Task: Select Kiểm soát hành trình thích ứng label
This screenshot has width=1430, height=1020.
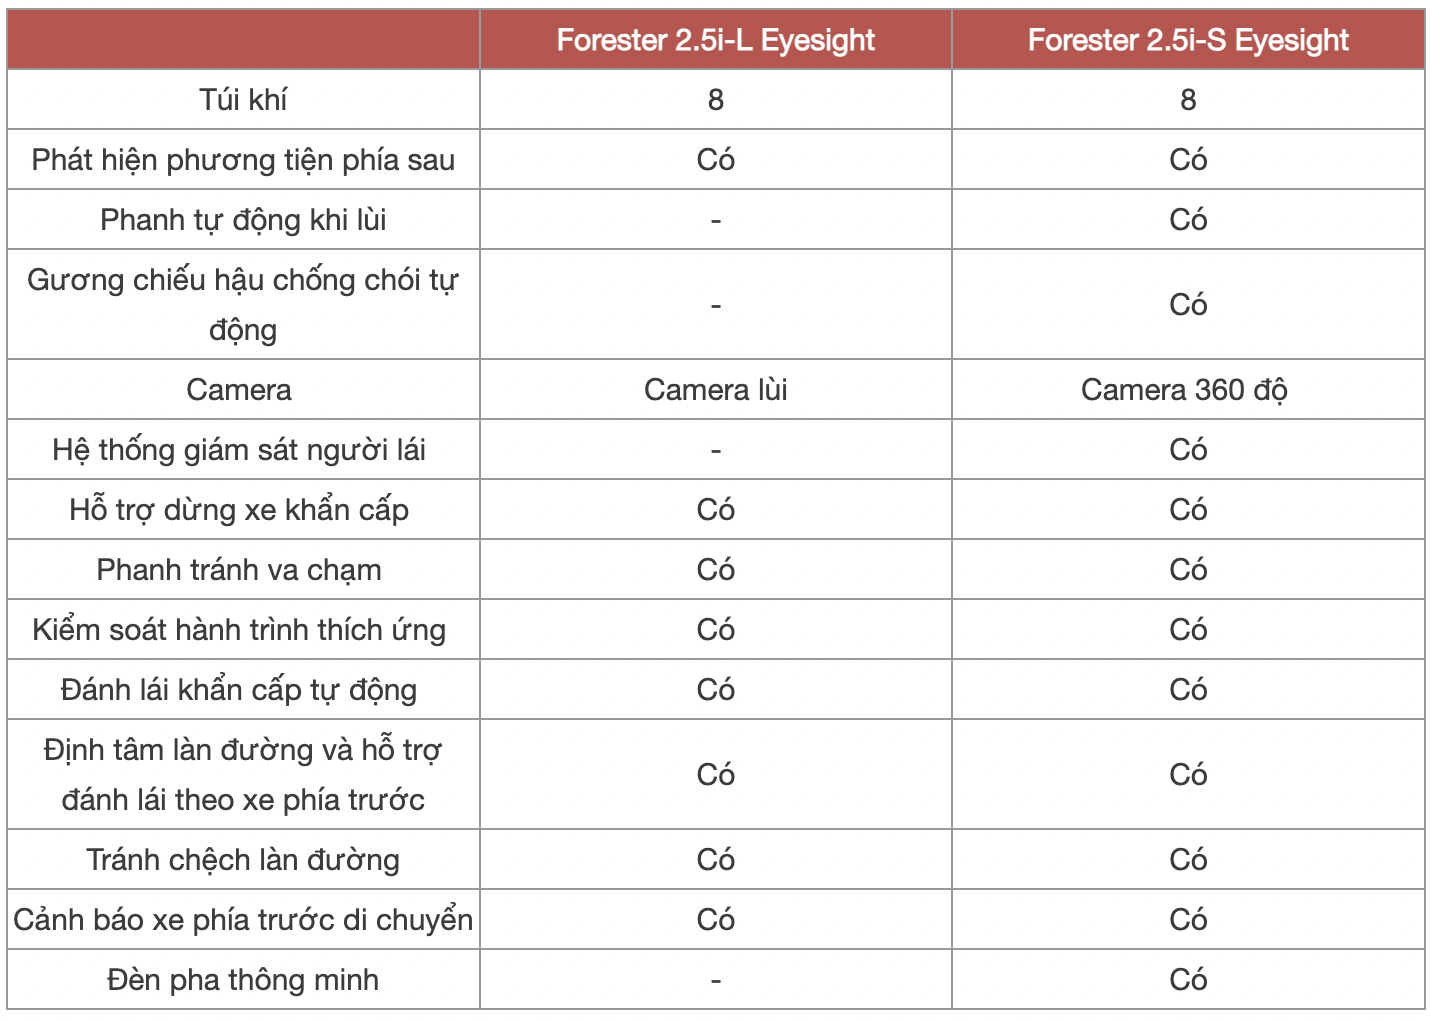Action: click(239, 630)
